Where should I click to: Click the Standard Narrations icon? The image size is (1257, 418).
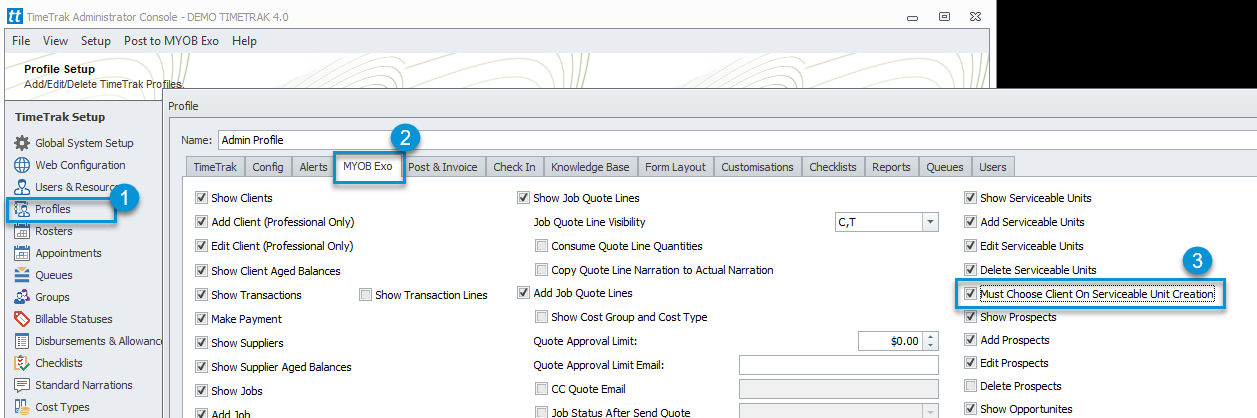22,385
